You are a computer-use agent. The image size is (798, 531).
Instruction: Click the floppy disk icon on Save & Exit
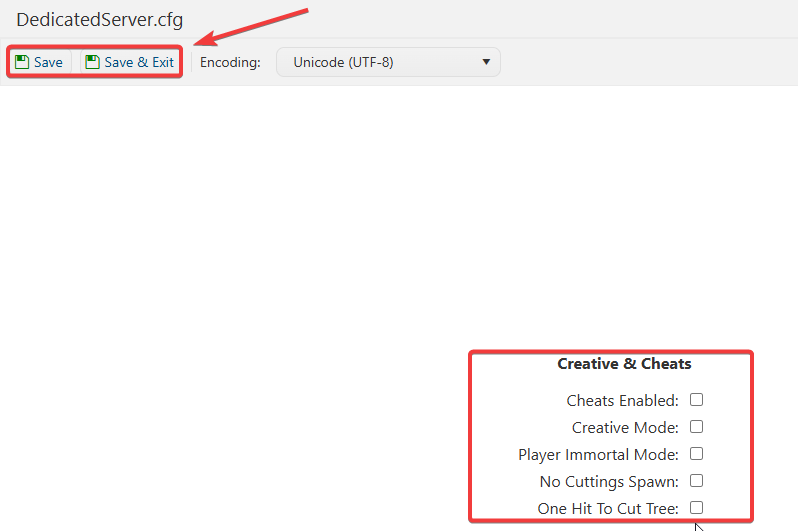click(x=92, y=62)
